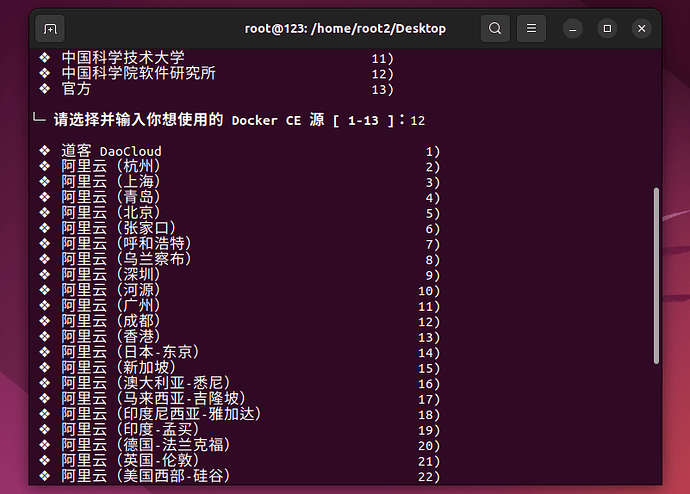Open the hamburger menu
Image resolution: width=690 pixels, height=494 pixels.
(531, 29)
